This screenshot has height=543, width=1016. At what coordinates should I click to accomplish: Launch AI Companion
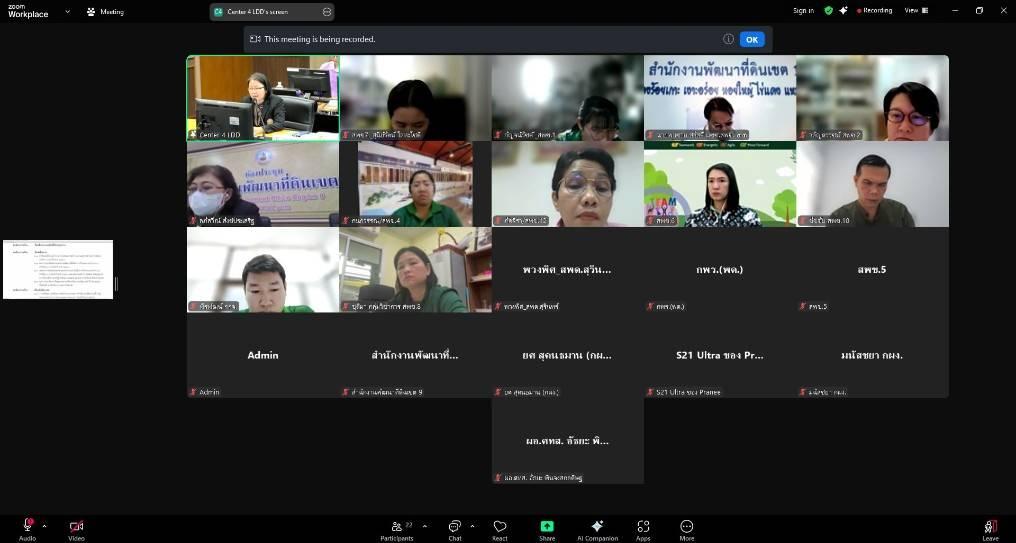597,526
